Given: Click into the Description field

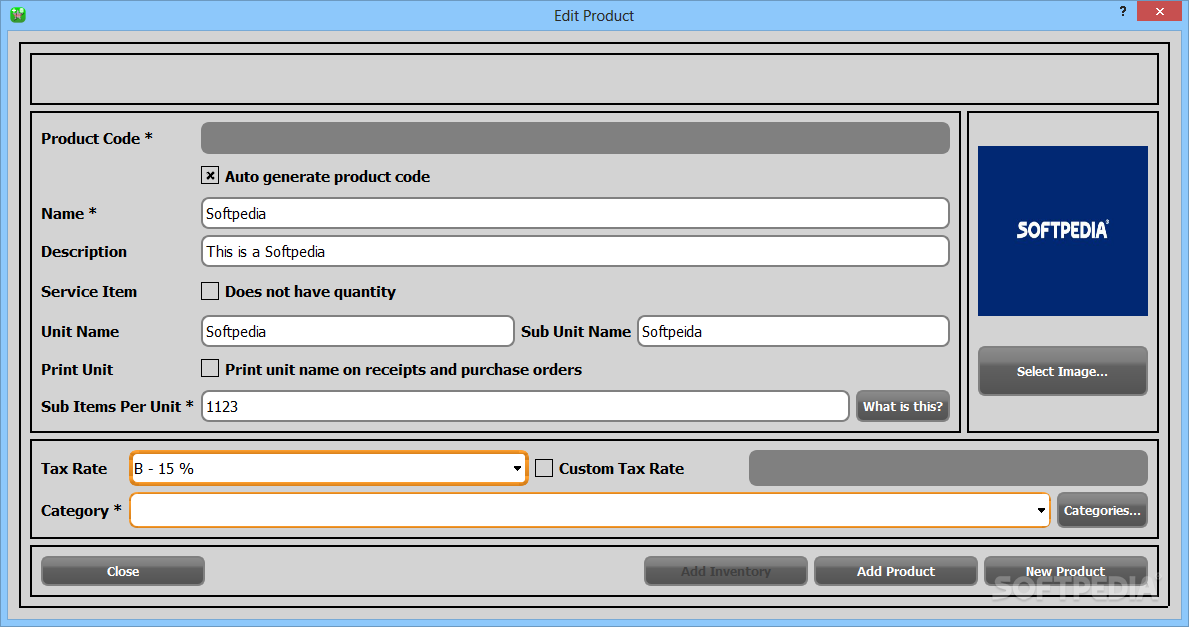Looking at the screenshot, I should point(575,251).
